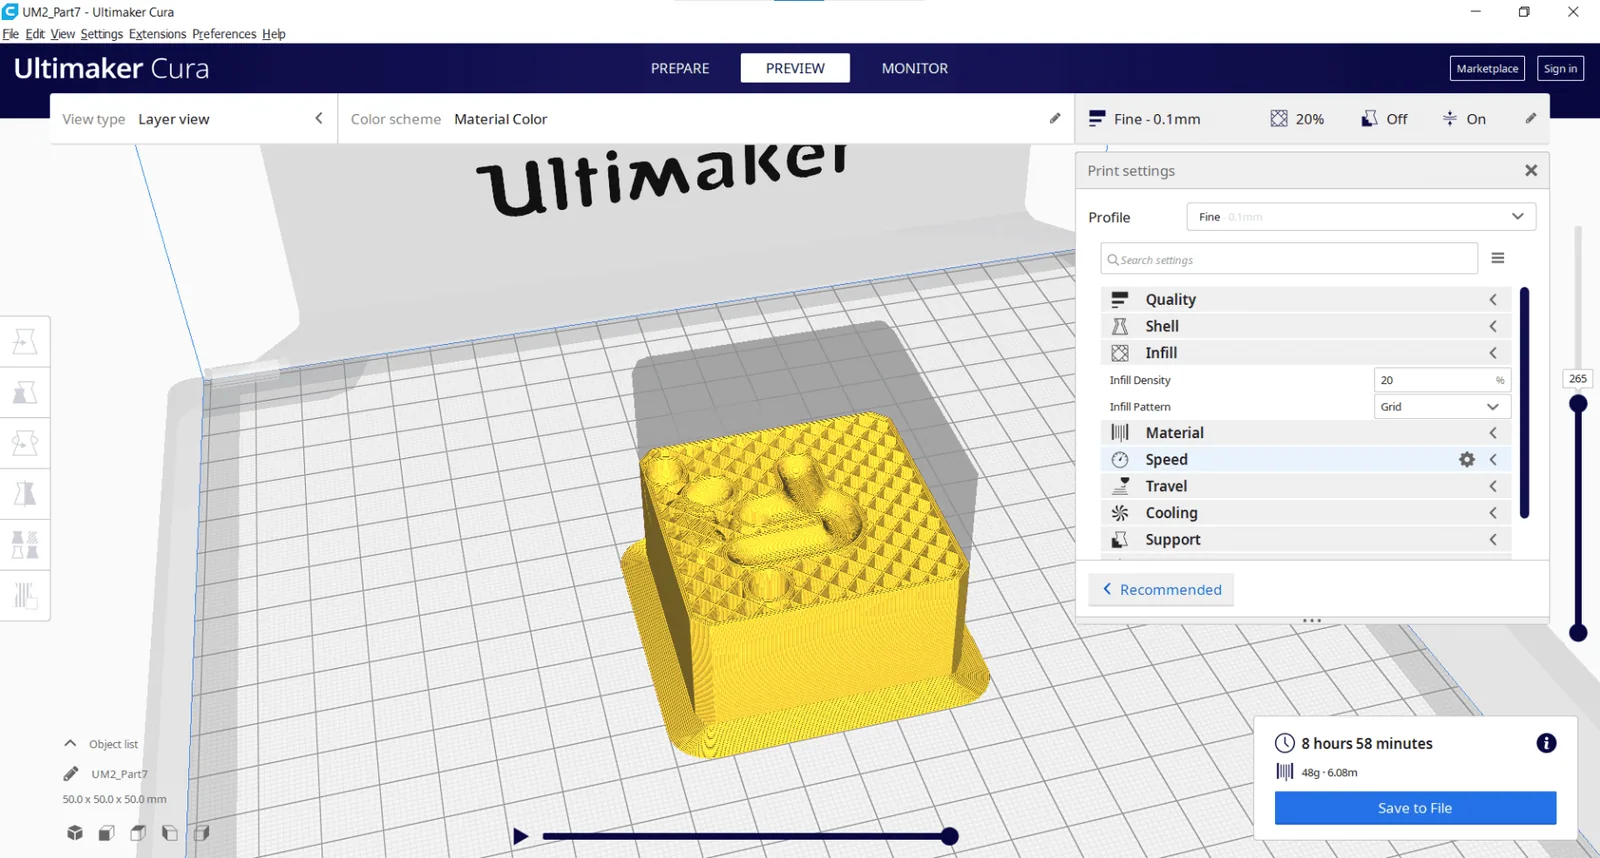This screenshot has height=858, width=1600.
Task: Select the PREVIEW stage tab
Action: pyautogui.click(x=795, y=68)
